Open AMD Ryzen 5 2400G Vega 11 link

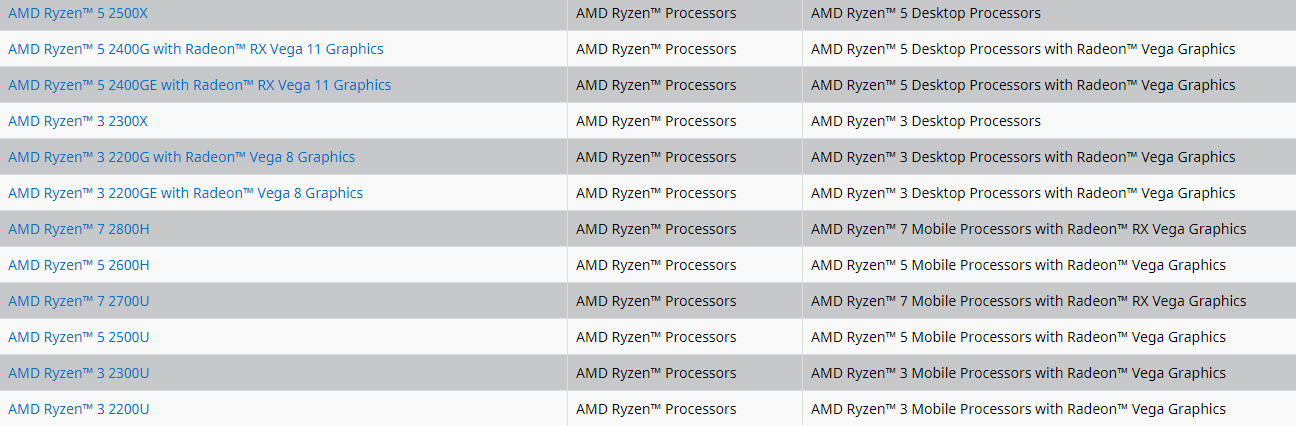pyautogui.click(x=195, y=49)
